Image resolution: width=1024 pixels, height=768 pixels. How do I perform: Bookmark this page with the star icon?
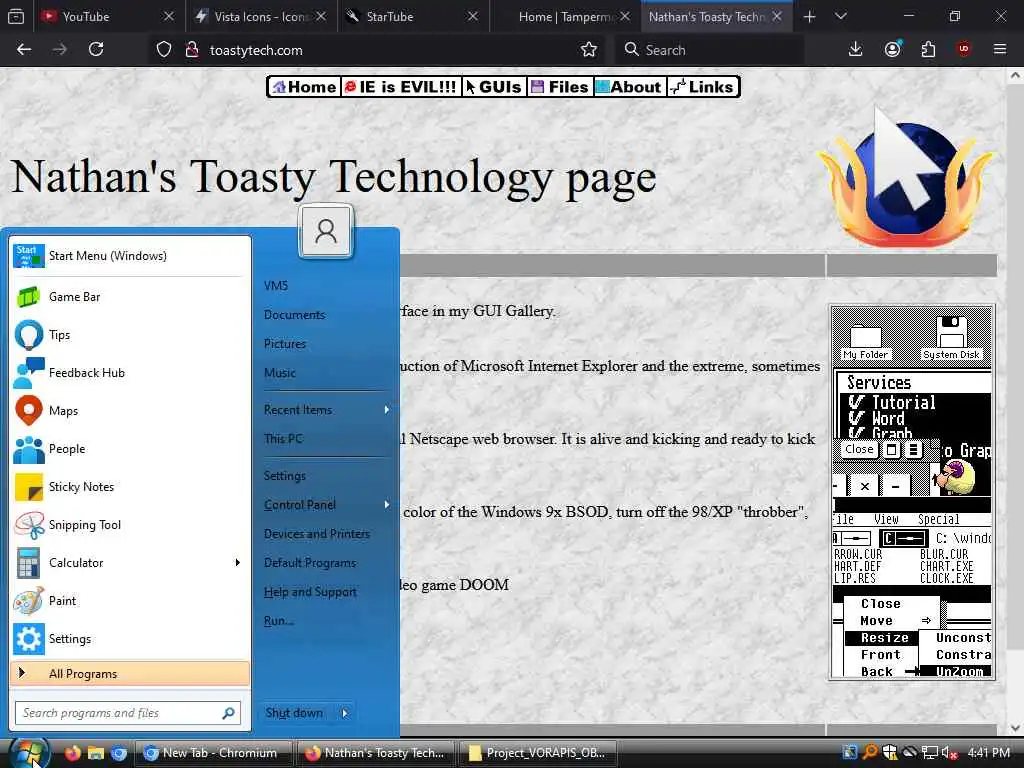click(589, 50)
